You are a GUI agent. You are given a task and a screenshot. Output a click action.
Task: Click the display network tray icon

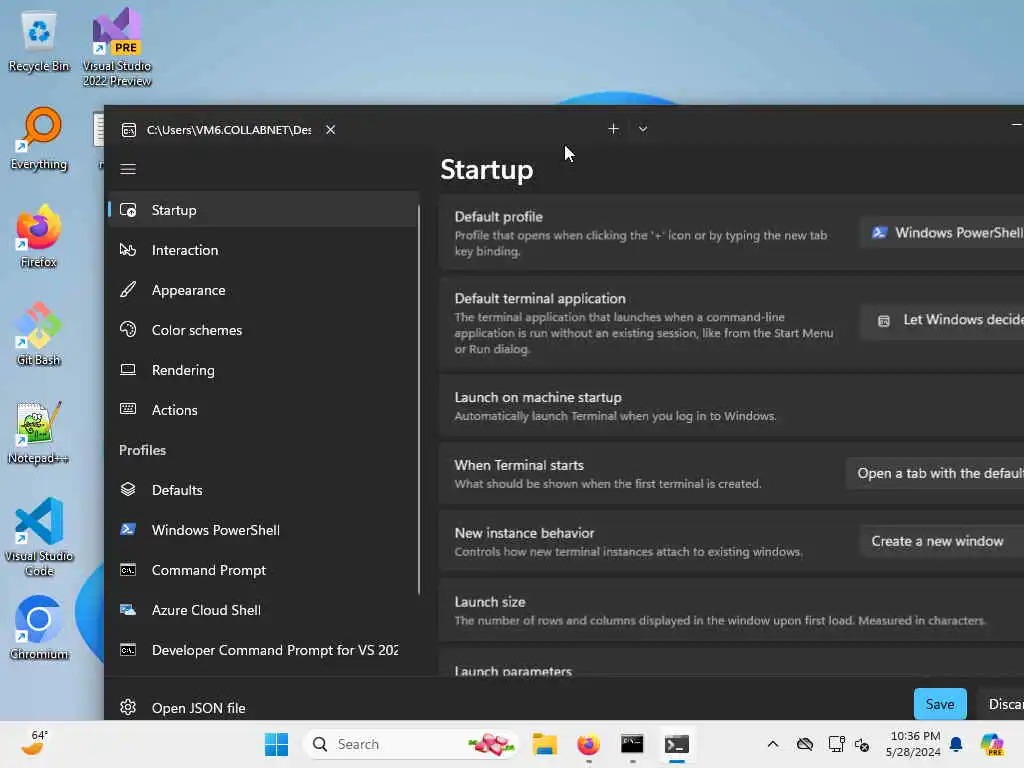836,744
